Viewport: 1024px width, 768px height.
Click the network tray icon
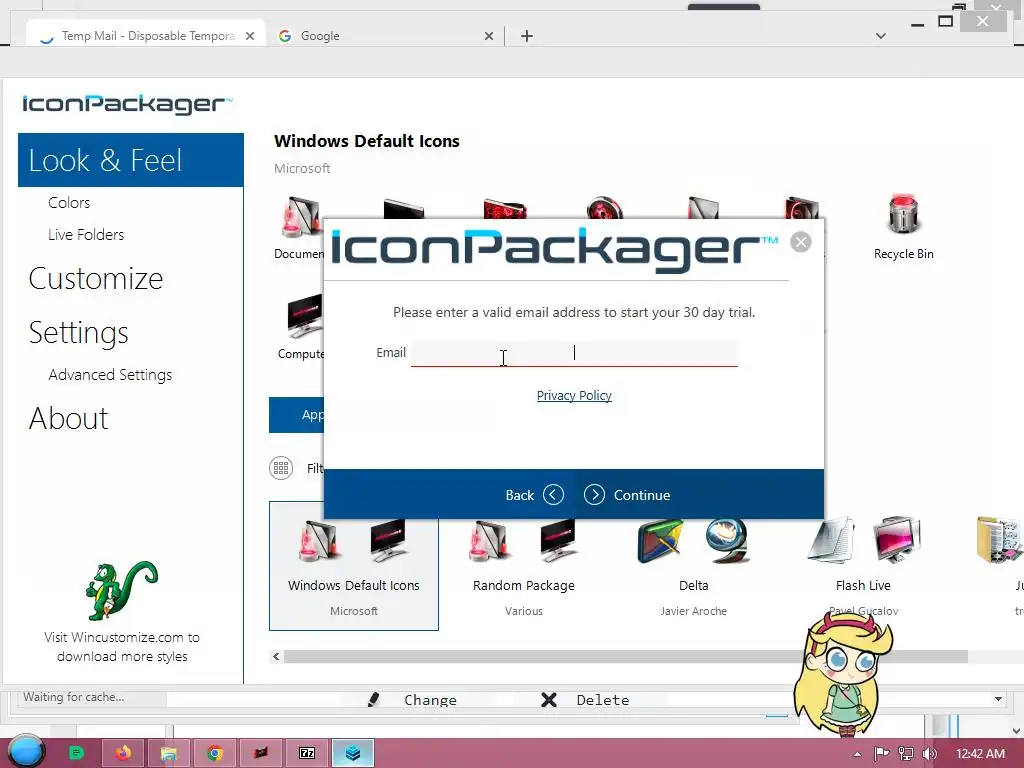906,754
